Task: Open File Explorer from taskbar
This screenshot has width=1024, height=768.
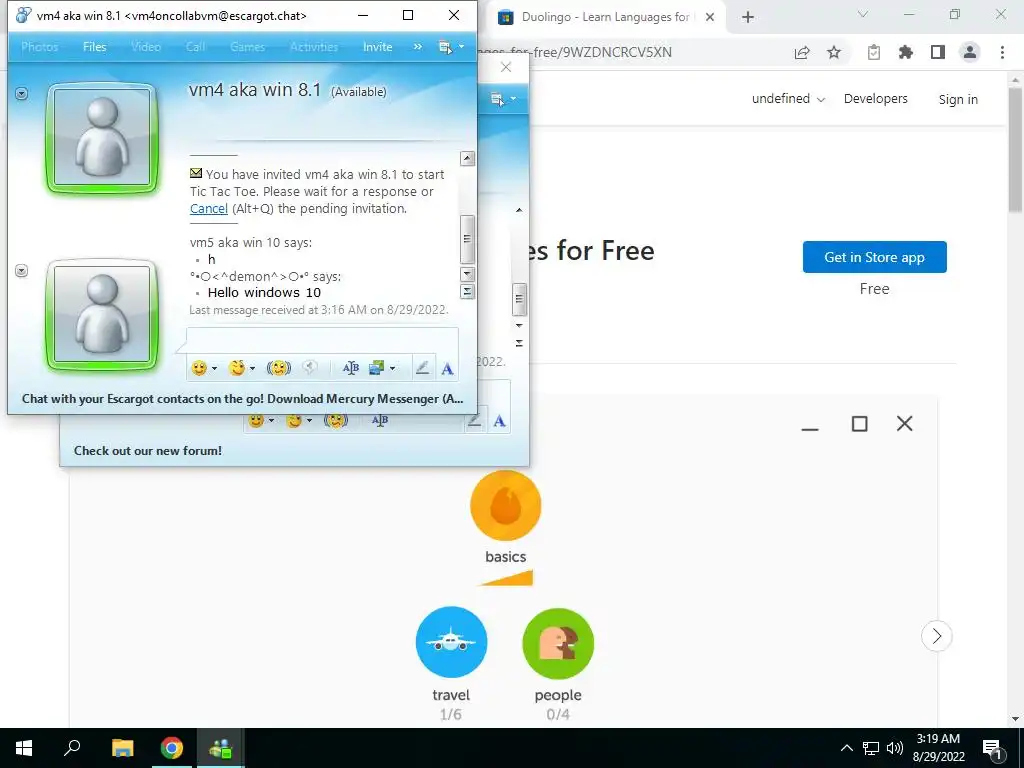Action: coord(122,748)
